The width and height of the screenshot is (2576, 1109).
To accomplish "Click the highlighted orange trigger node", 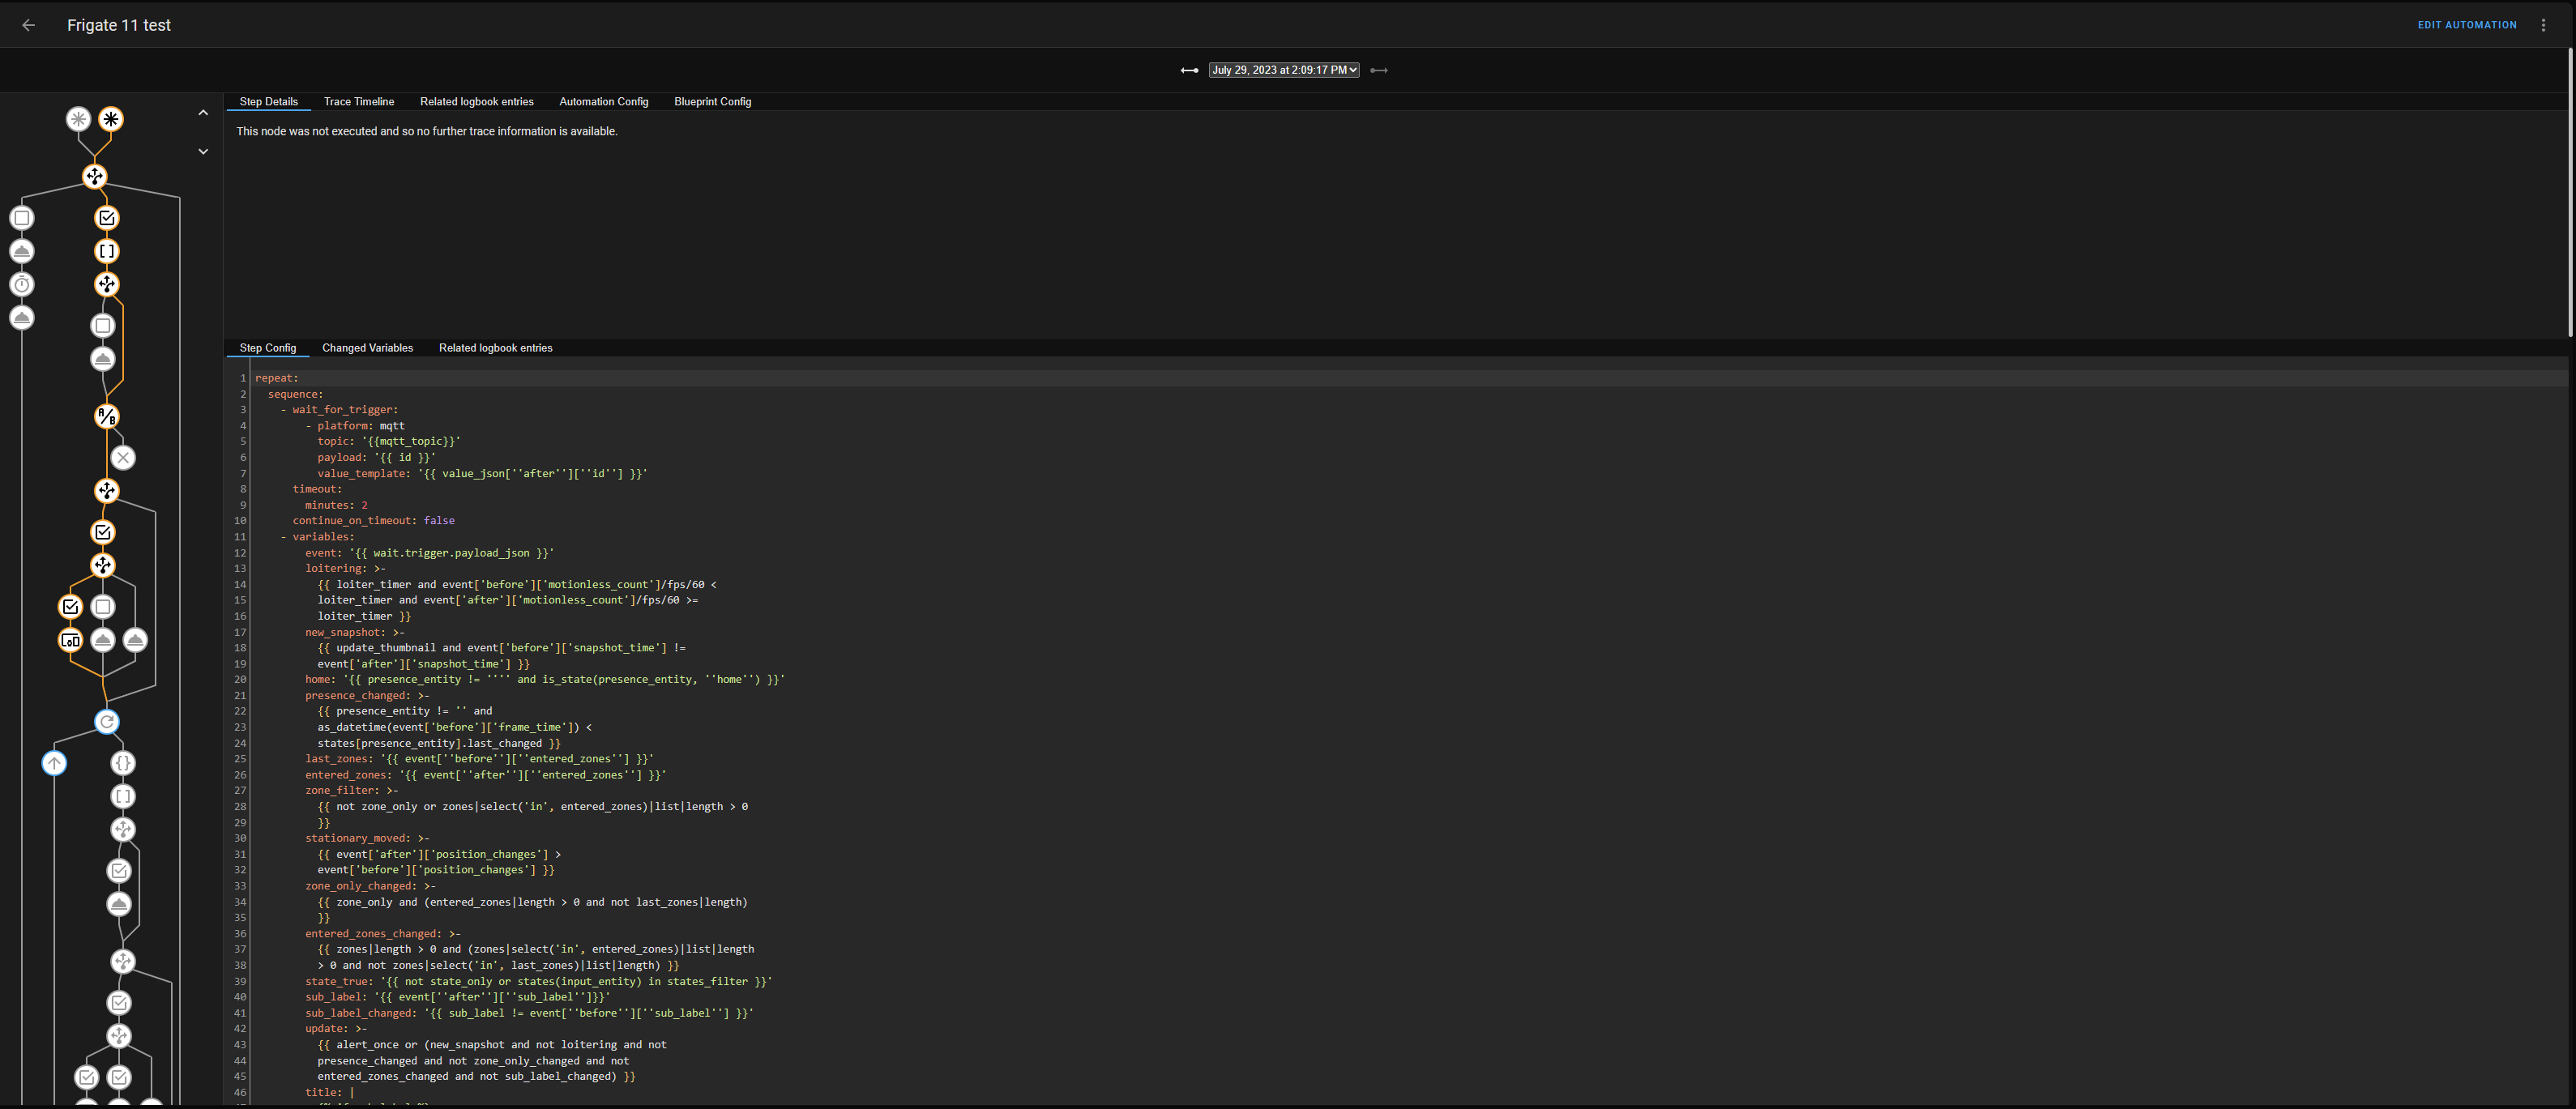I will coord(111,119).
